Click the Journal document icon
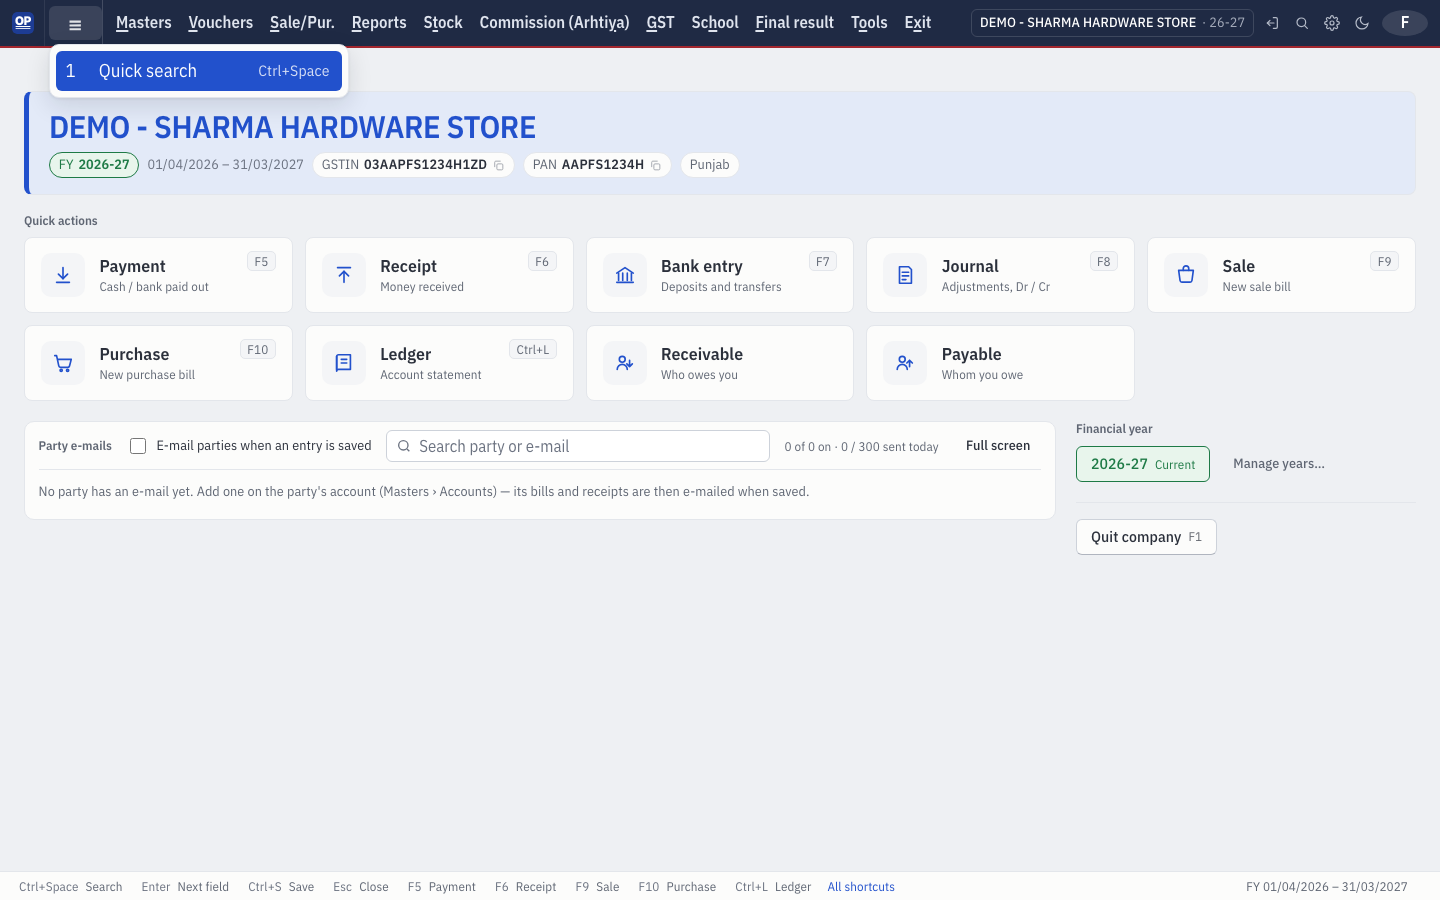 (905, 275)
